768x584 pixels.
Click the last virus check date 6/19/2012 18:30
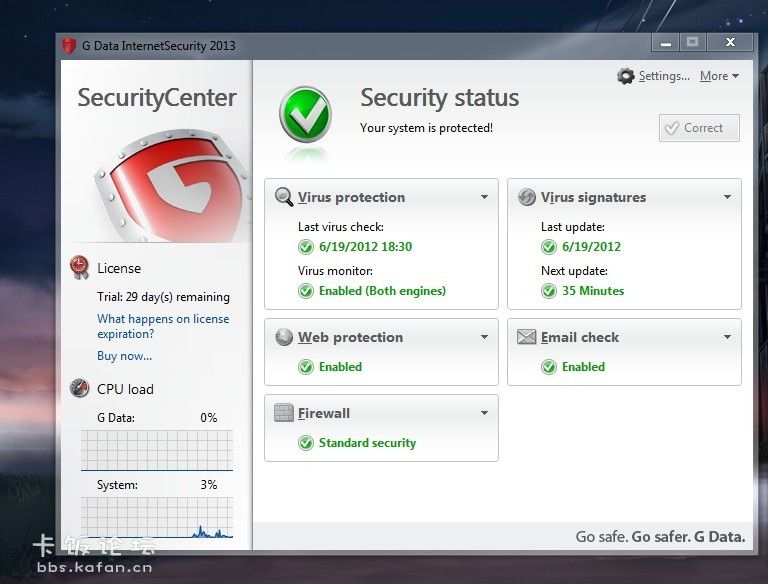(x=365, y=246)
